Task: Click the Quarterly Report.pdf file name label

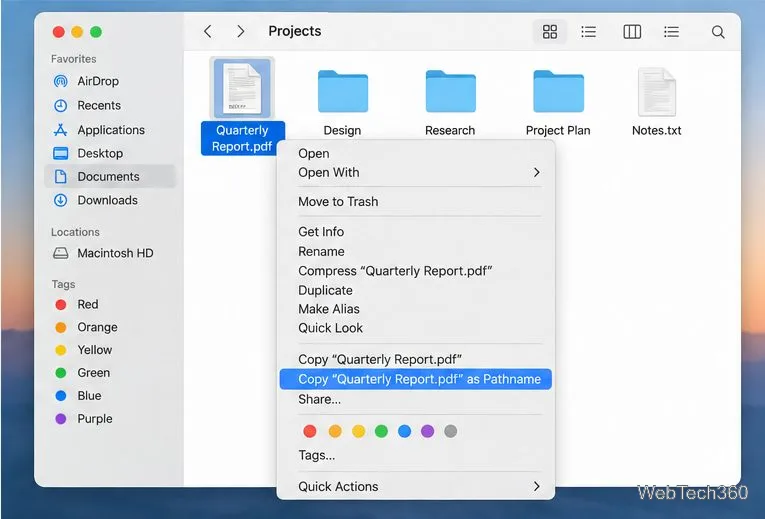Action: click(x=242, y=139)
